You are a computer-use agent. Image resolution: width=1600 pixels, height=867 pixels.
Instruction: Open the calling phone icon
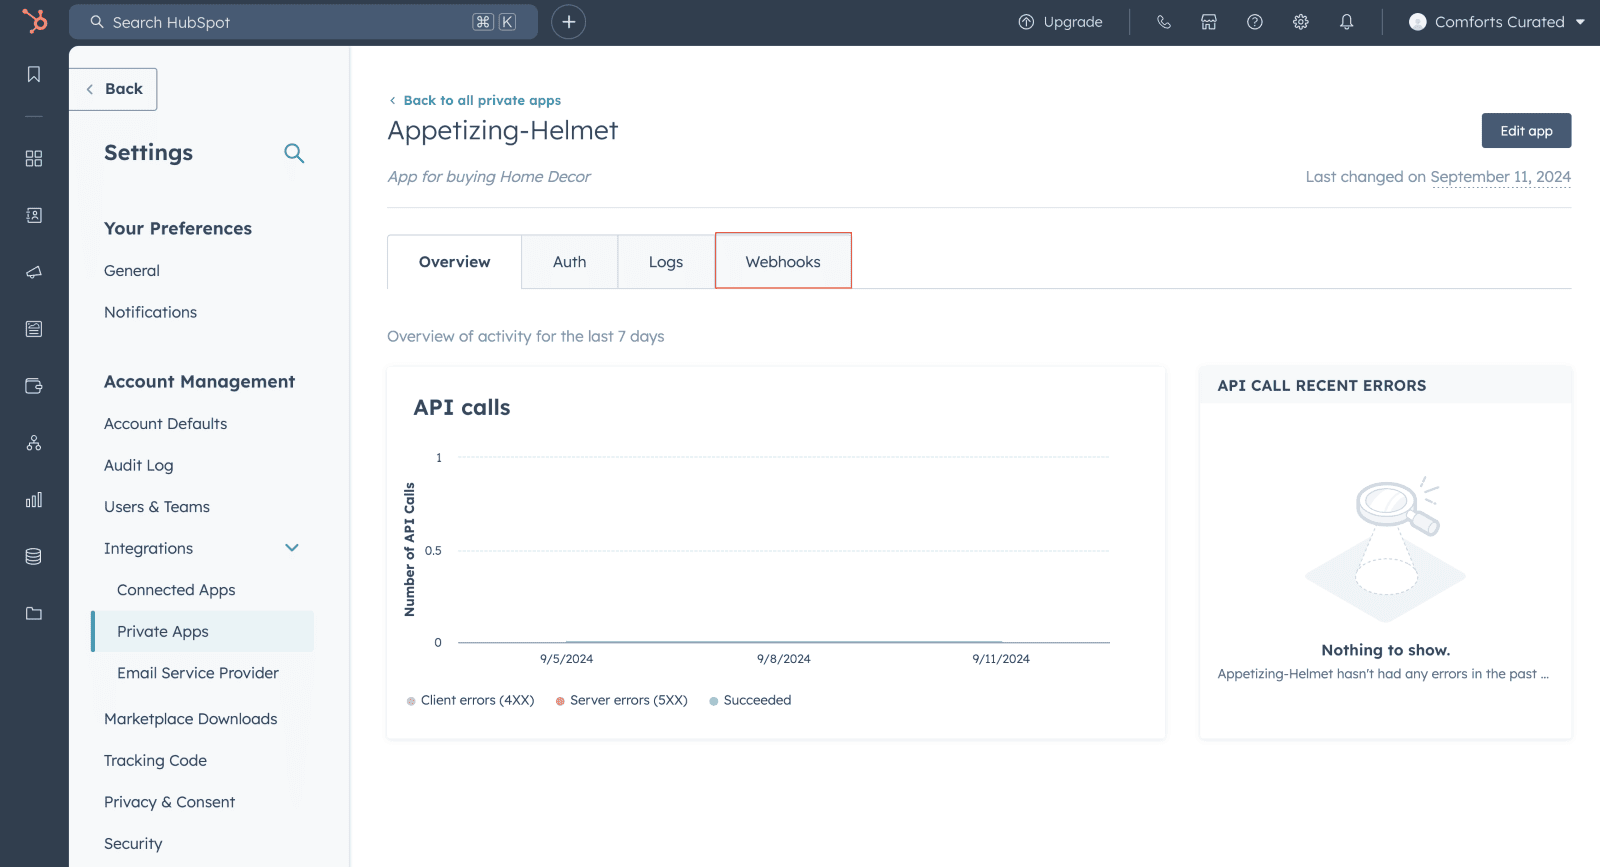(1163, 22)
